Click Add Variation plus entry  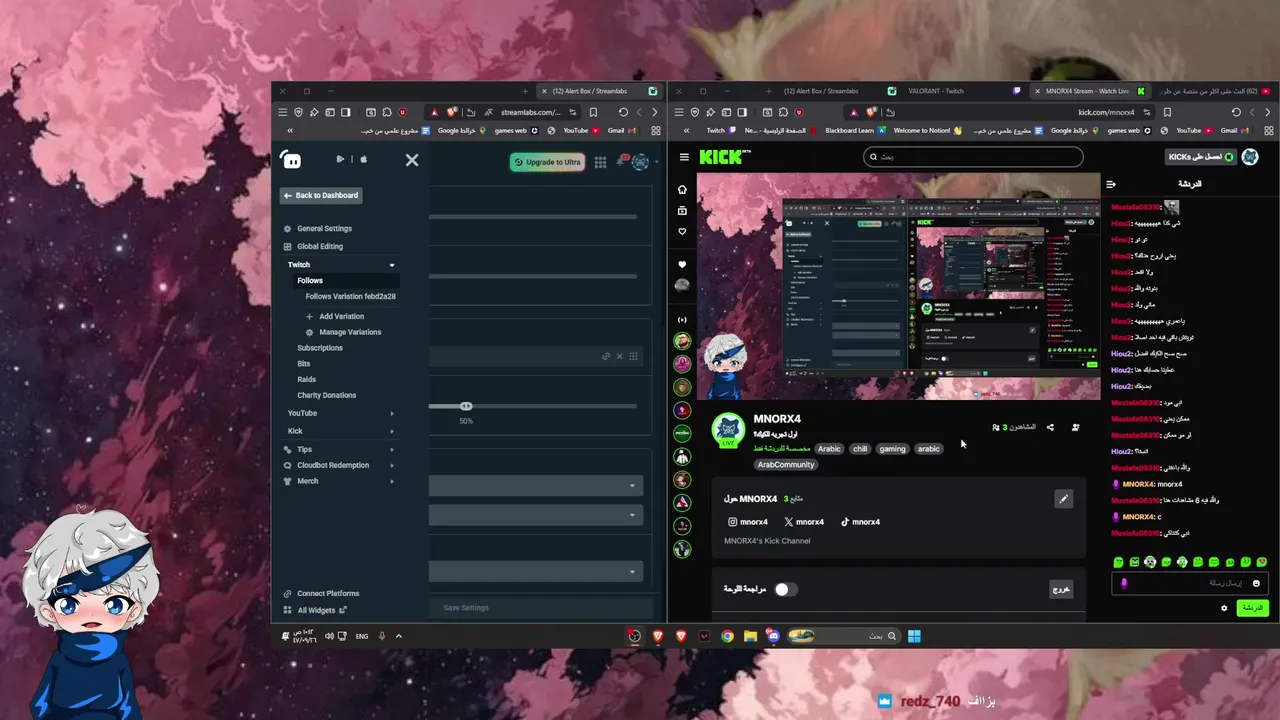(335, 316)
